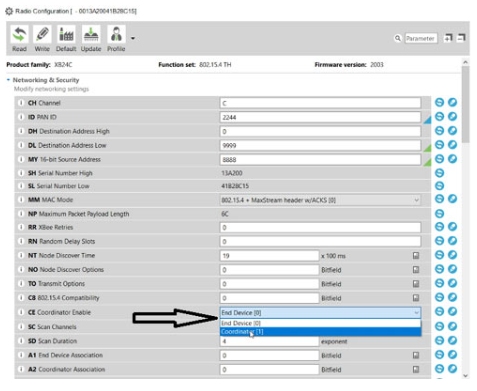Click the MY 16-bit Source Address field

320,160
